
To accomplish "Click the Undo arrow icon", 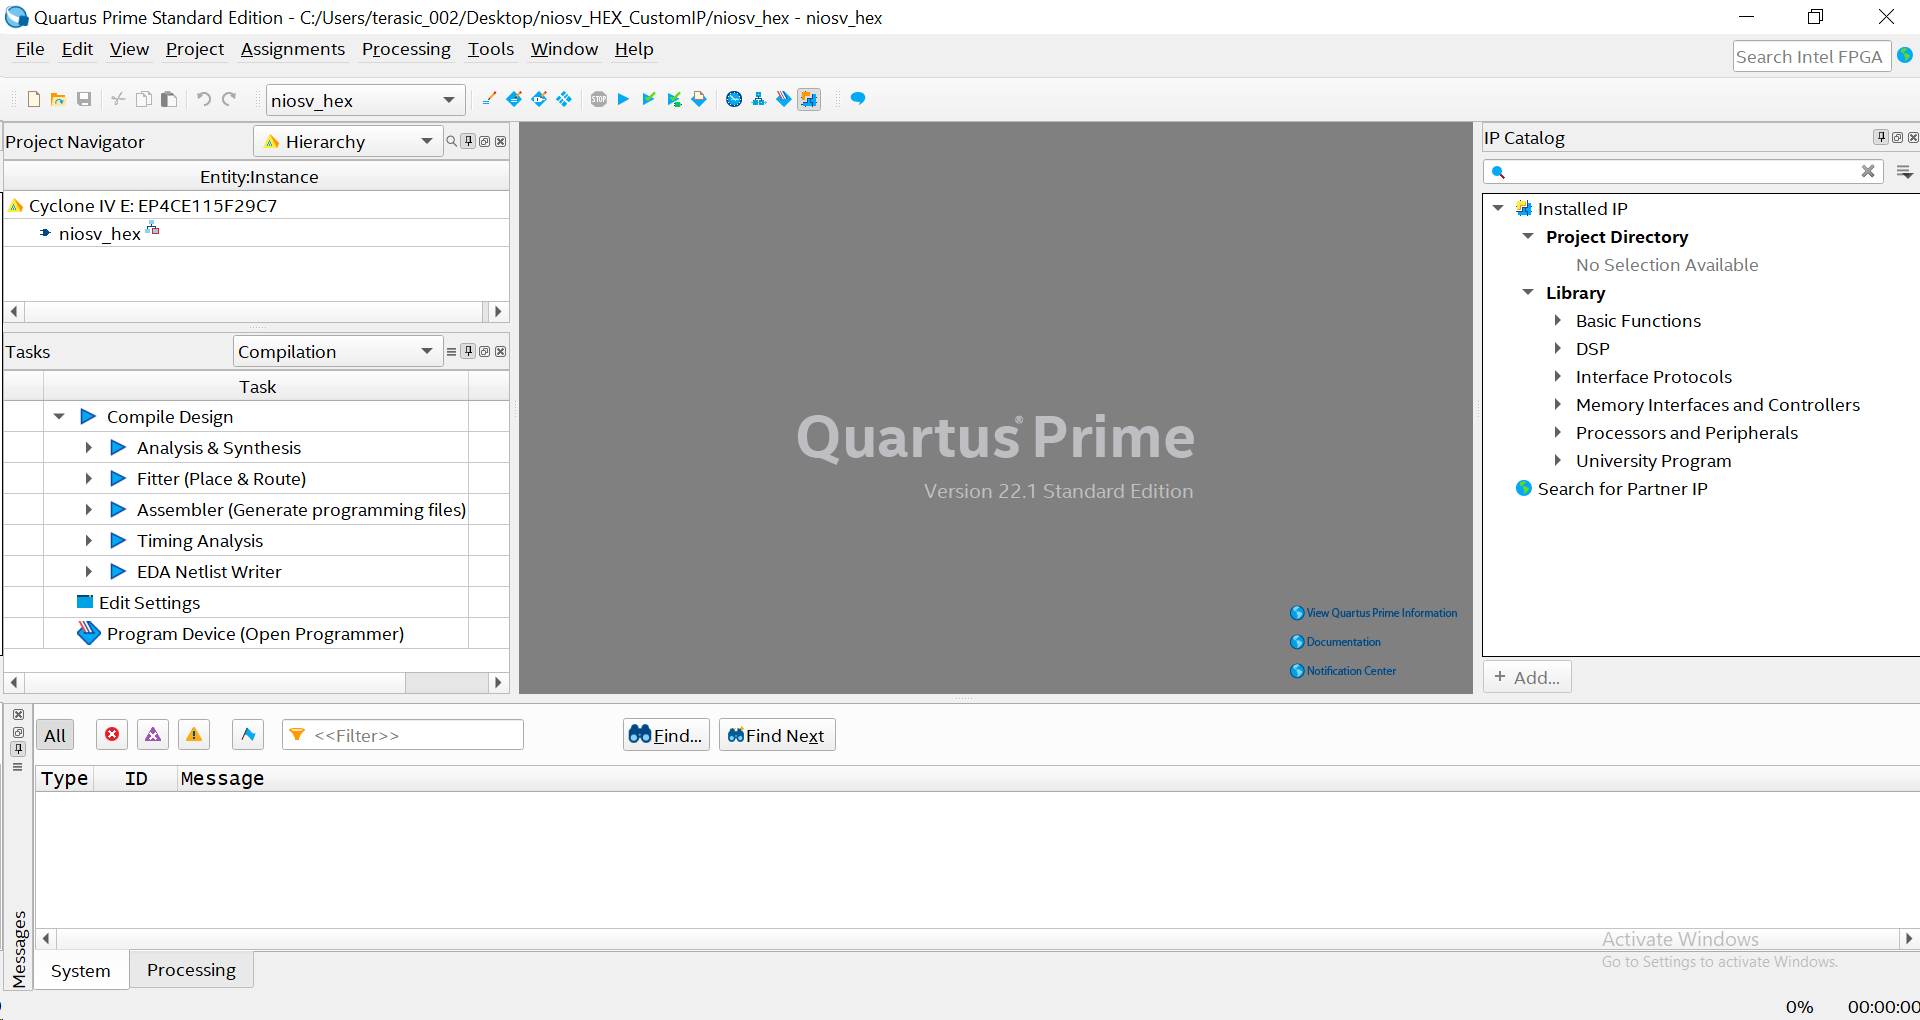I will coord(204,99).
